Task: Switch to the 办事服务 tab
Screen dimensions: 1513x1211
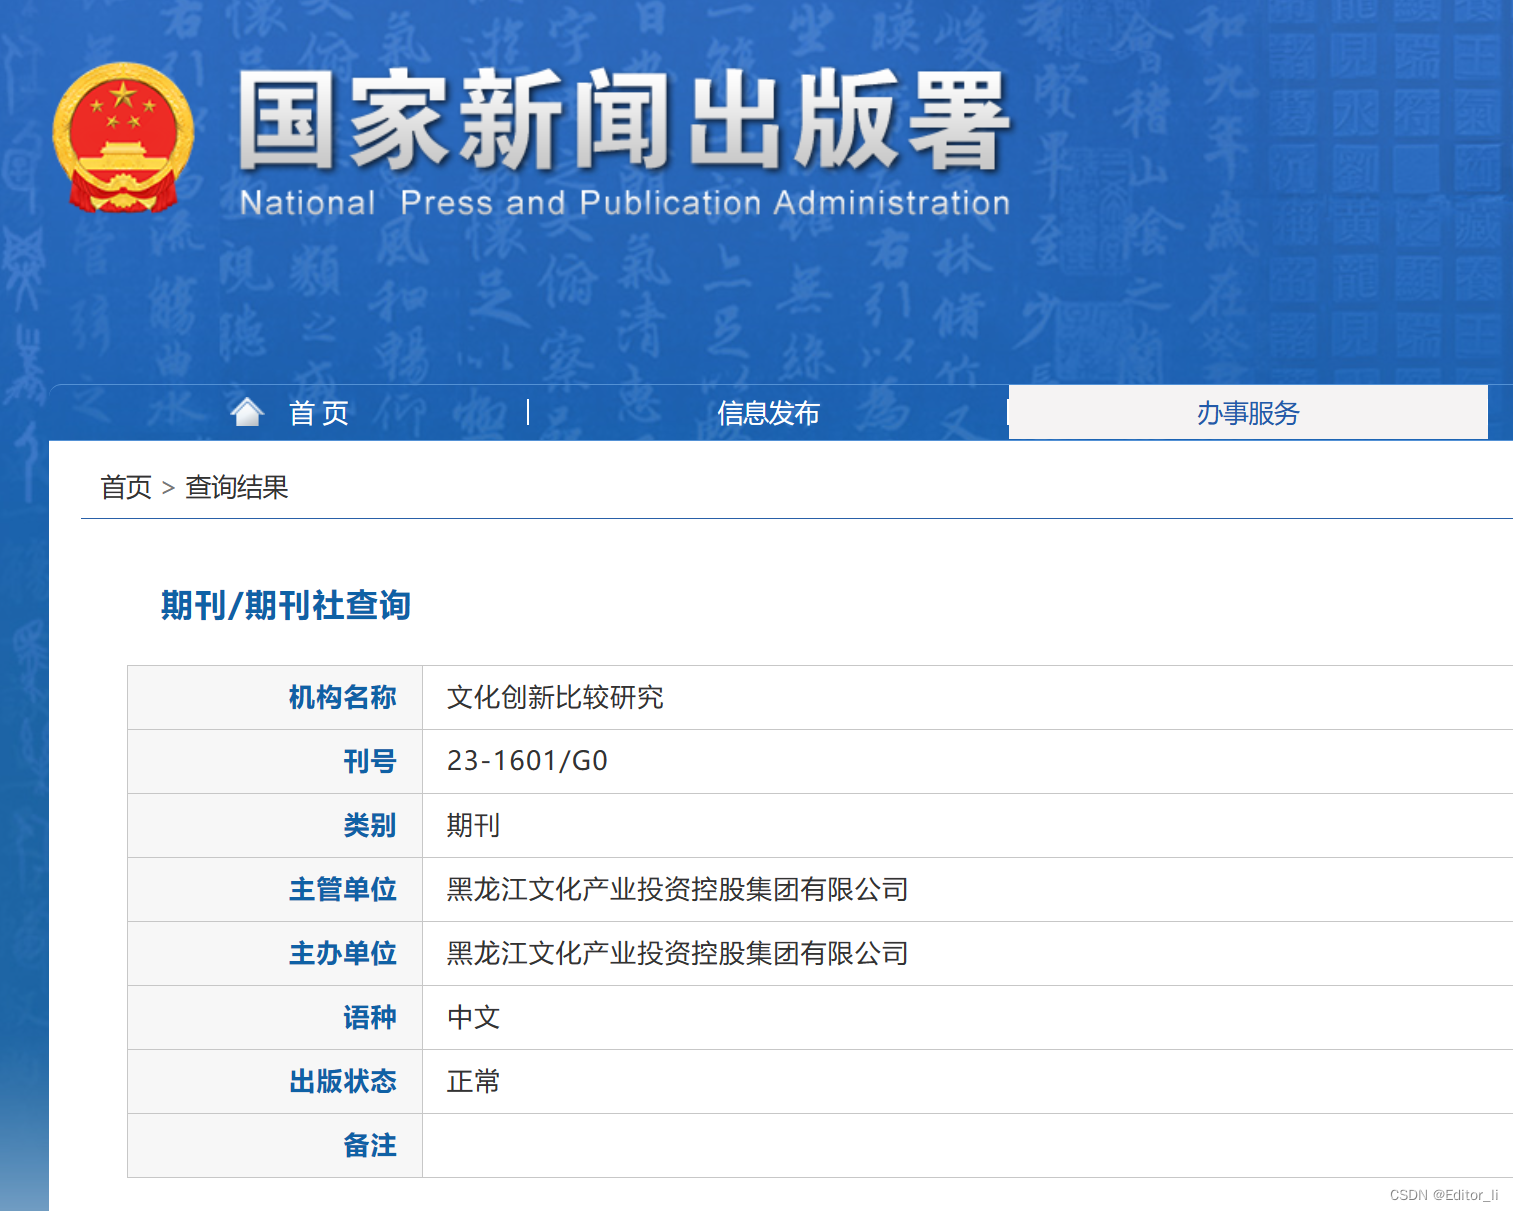Action: click(x=1248, y=413)
